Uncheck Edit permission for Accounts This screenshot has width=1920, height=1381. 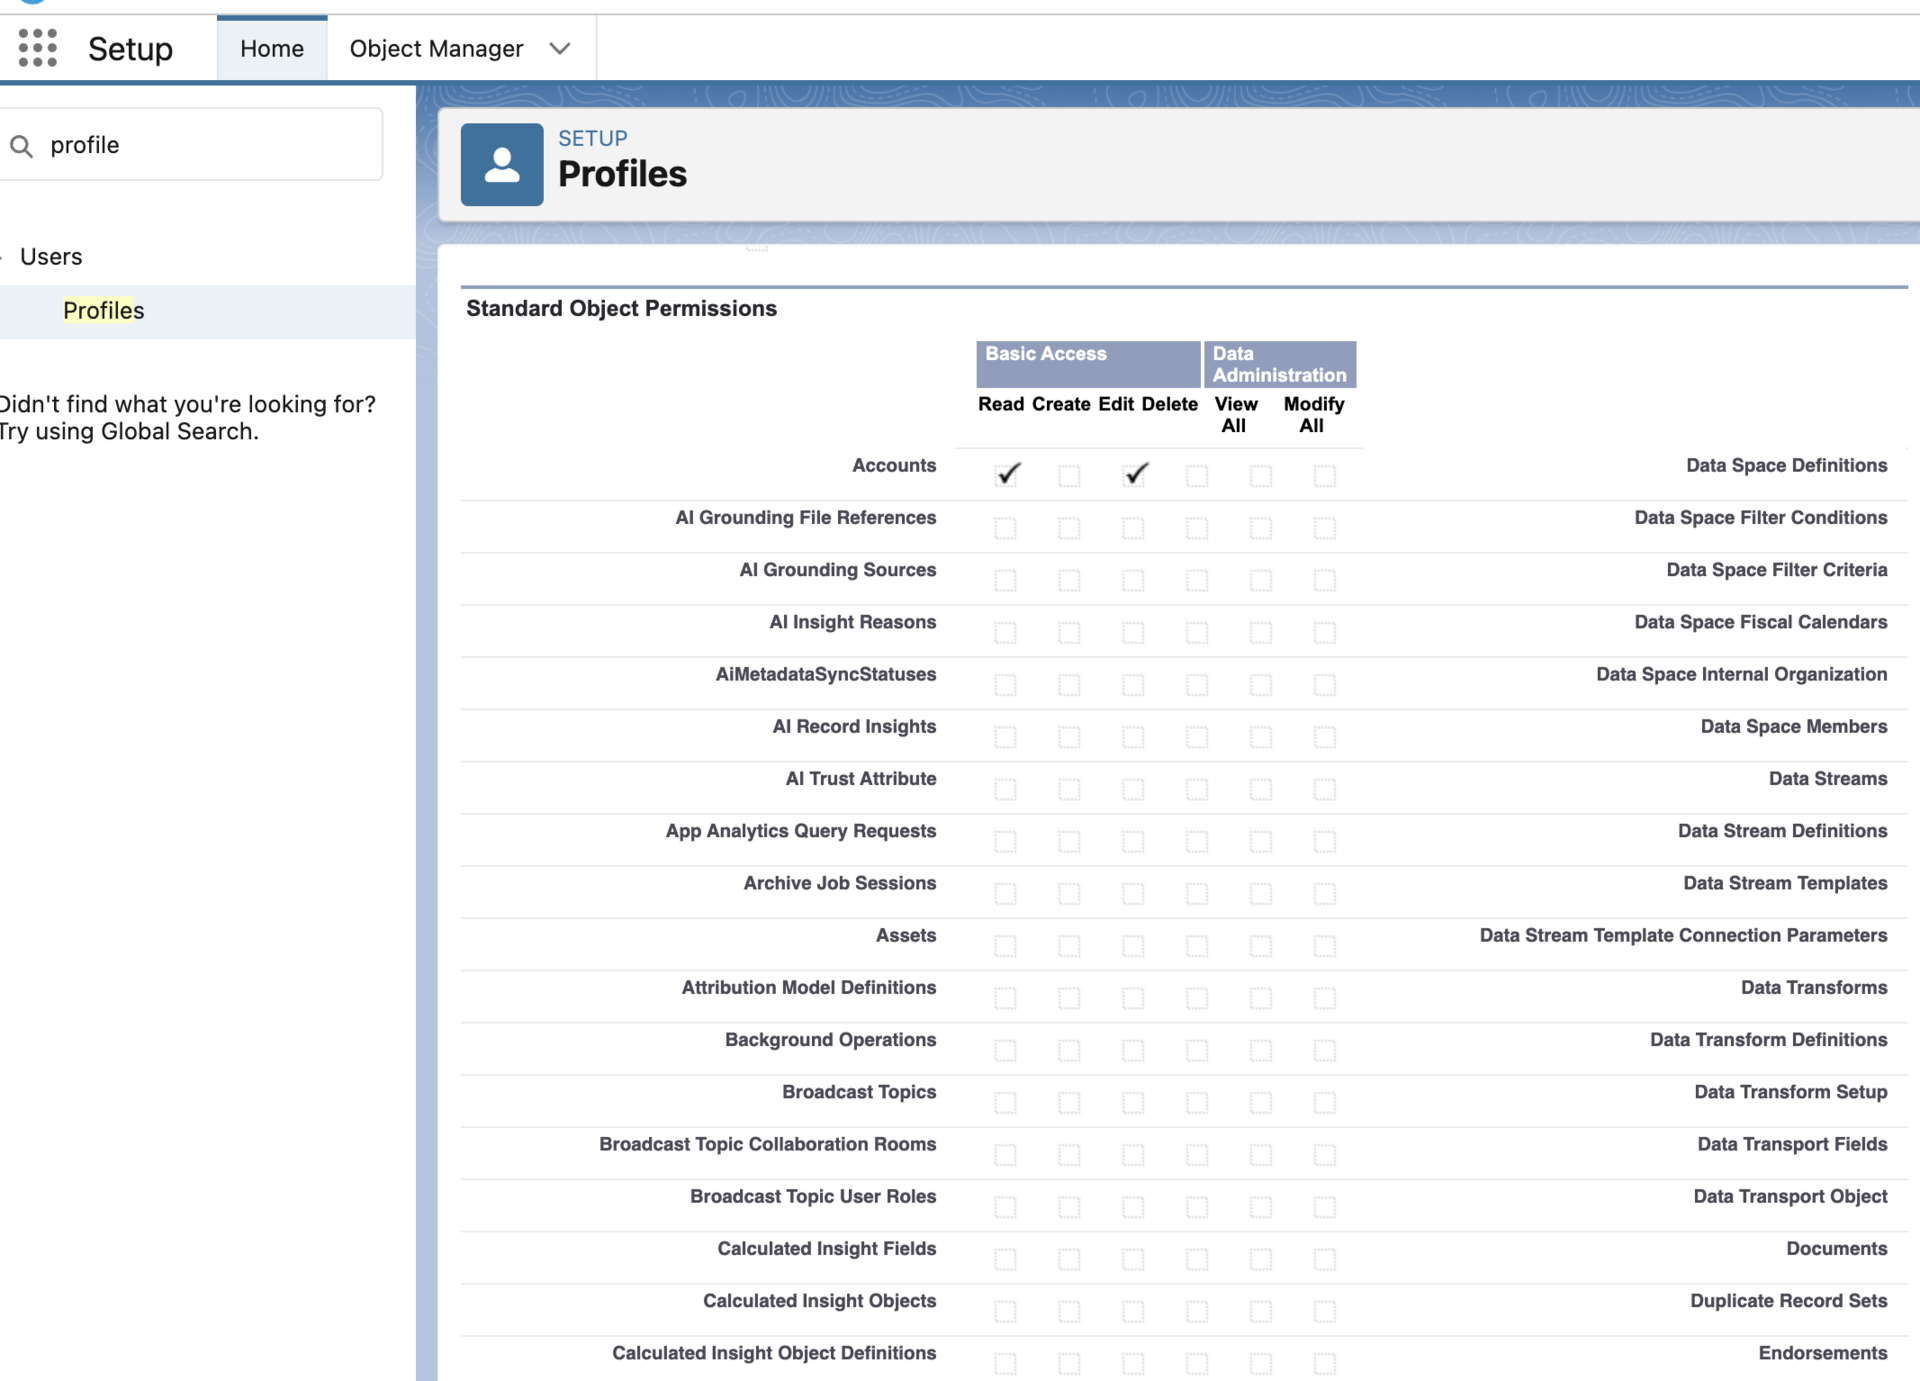(1134, 475)
